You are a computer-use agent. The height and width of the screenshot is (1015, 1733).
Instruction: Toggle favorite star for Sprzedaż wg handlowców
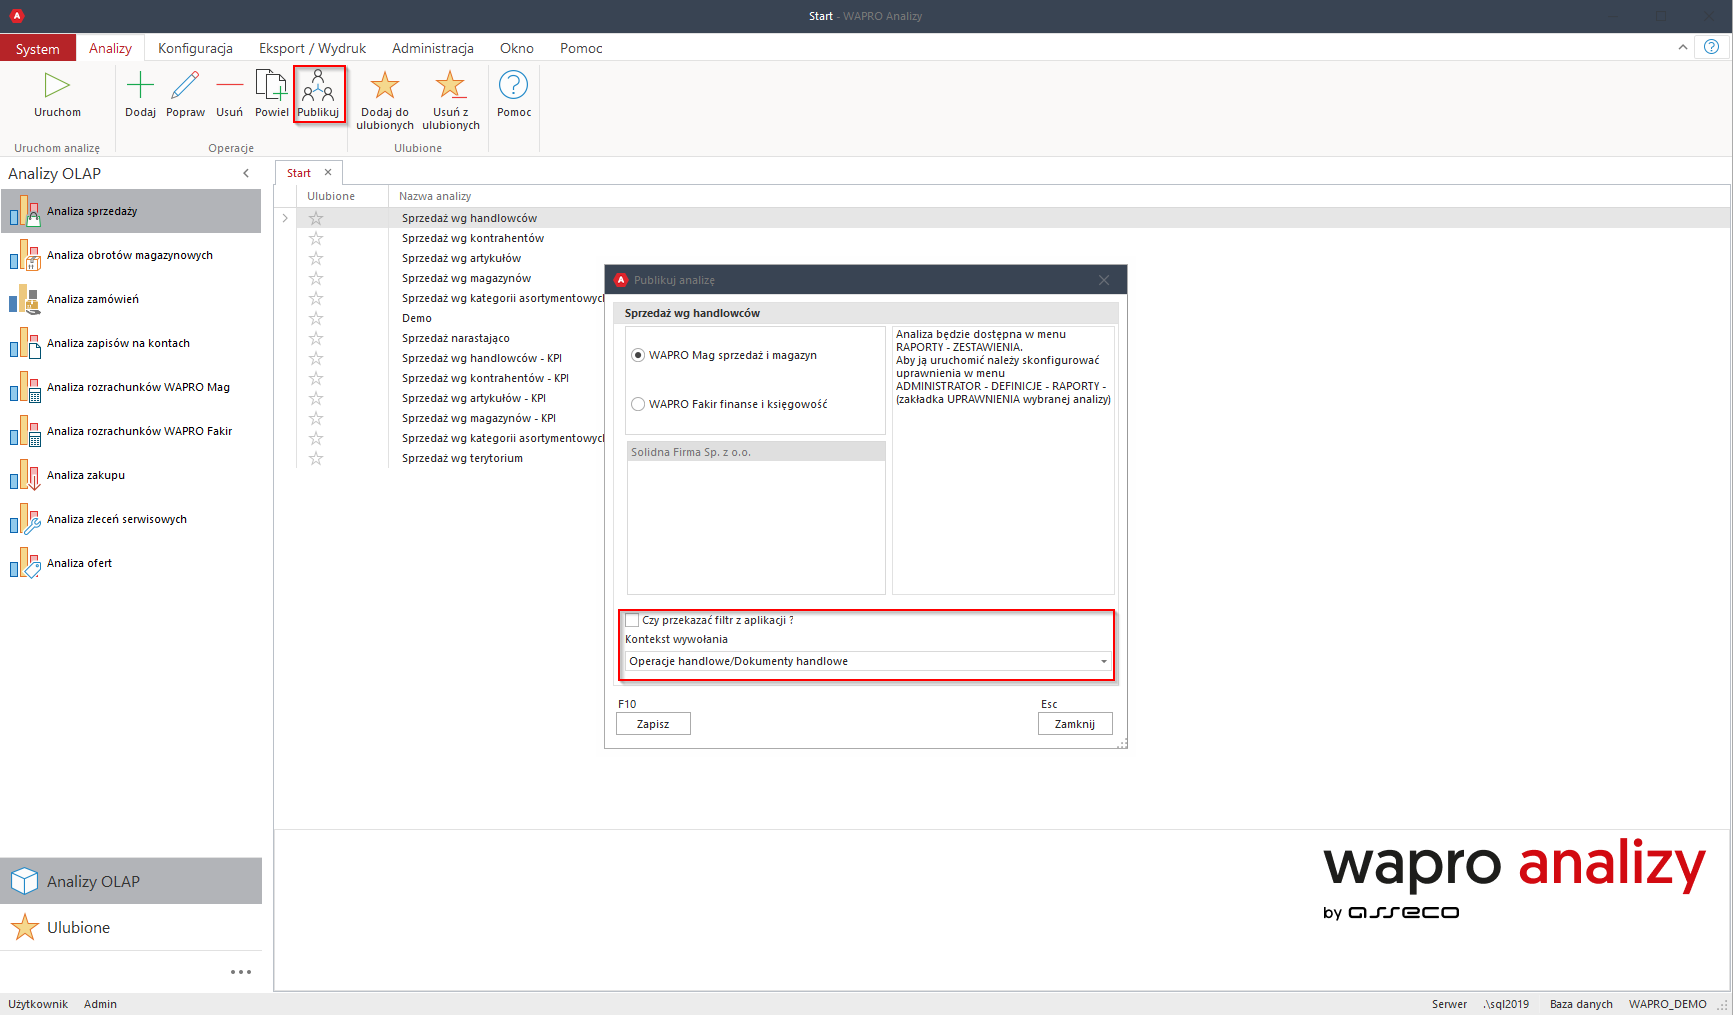coord(316,218)
